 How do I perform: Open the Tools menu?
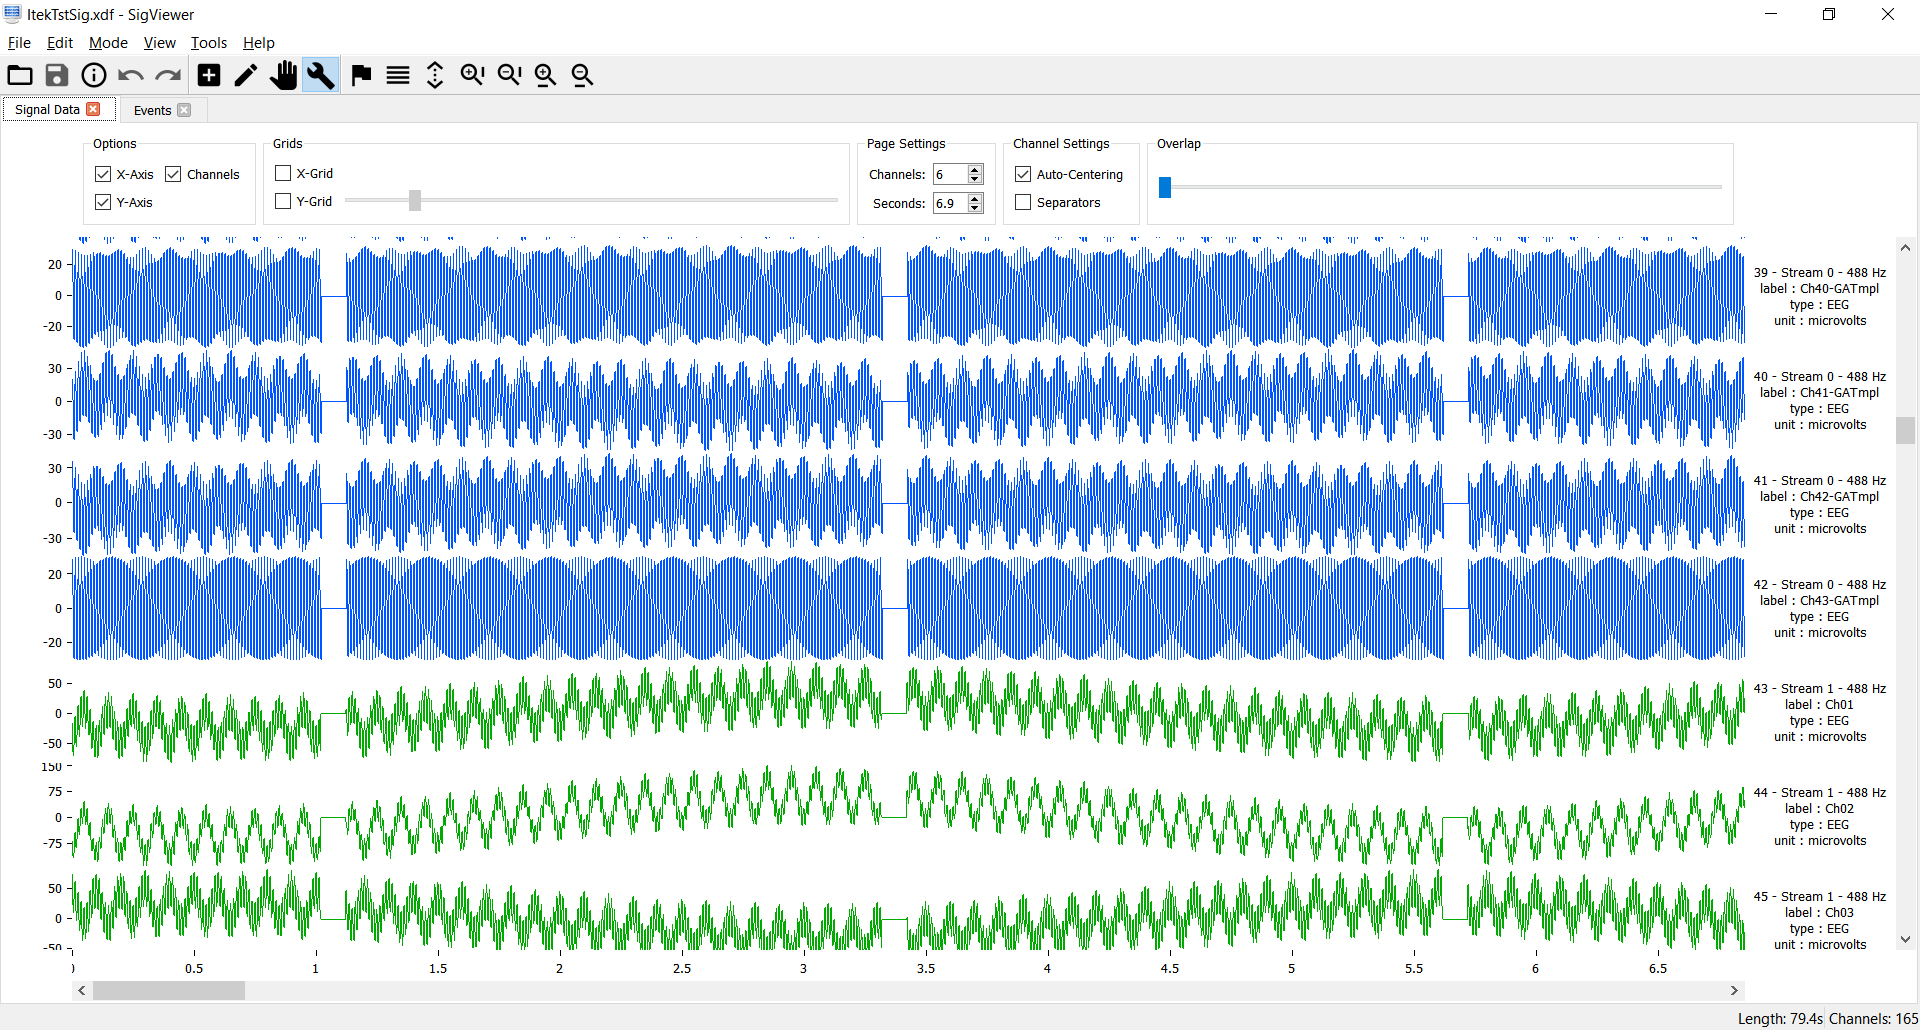(208, 43)
